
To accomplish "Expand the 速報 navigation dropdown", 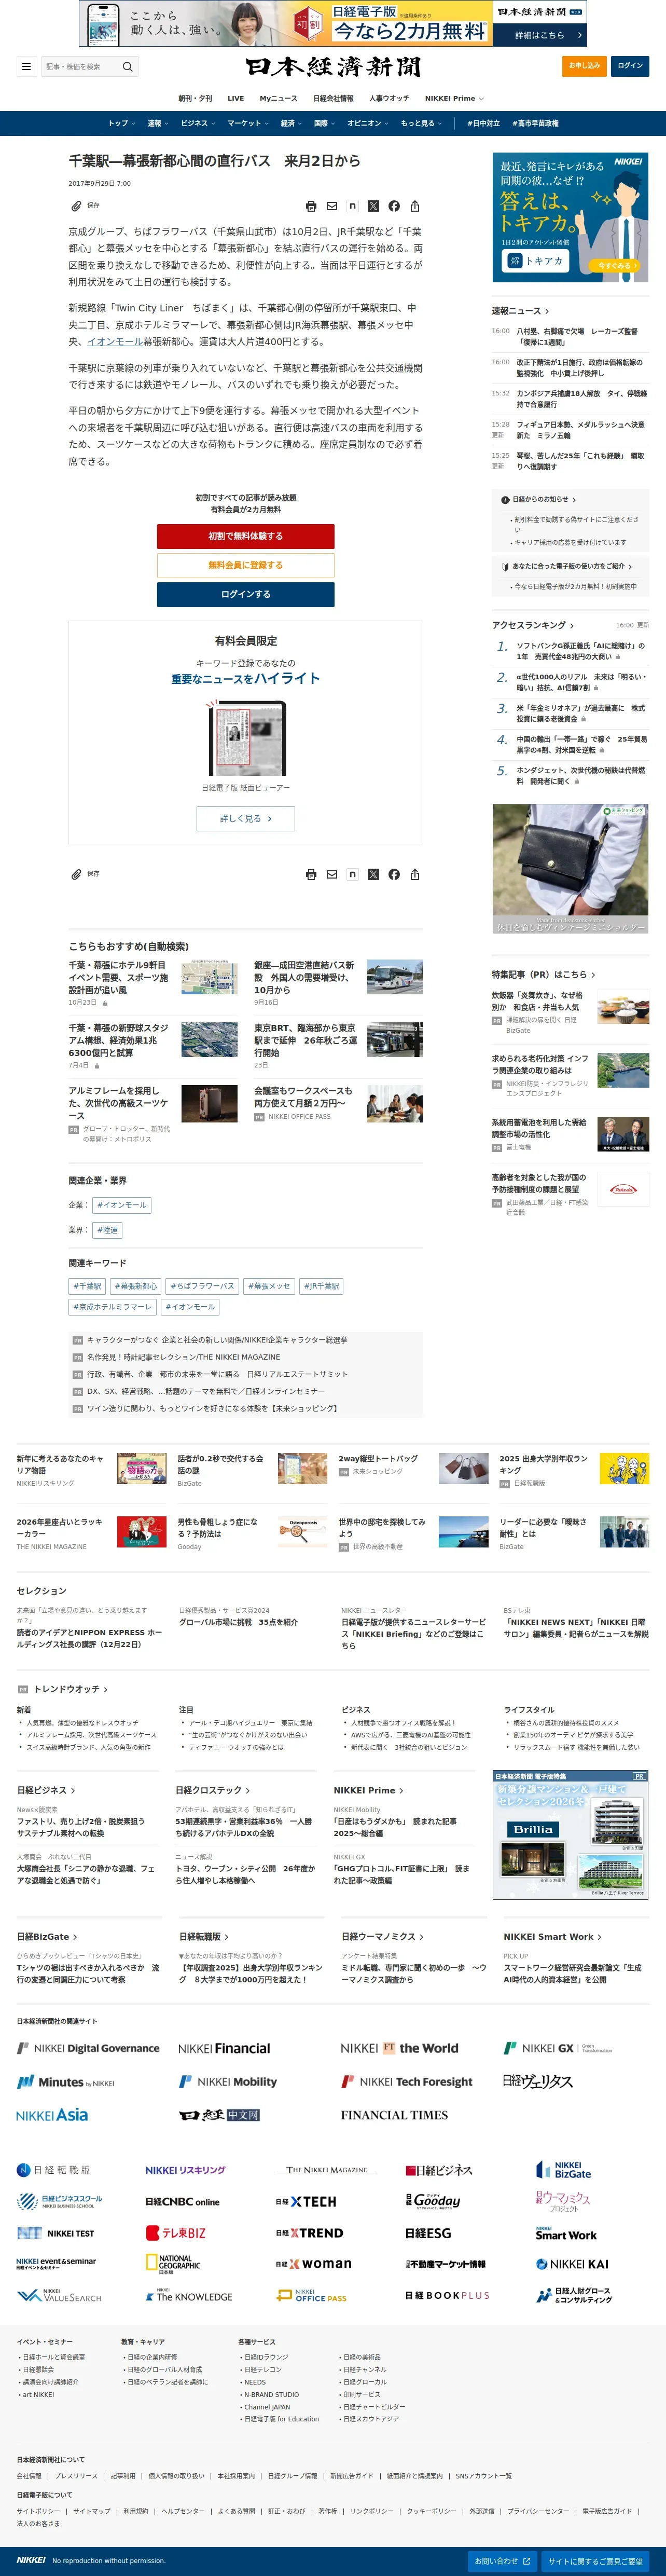I will pyautogui.click(x=157, y=123).
